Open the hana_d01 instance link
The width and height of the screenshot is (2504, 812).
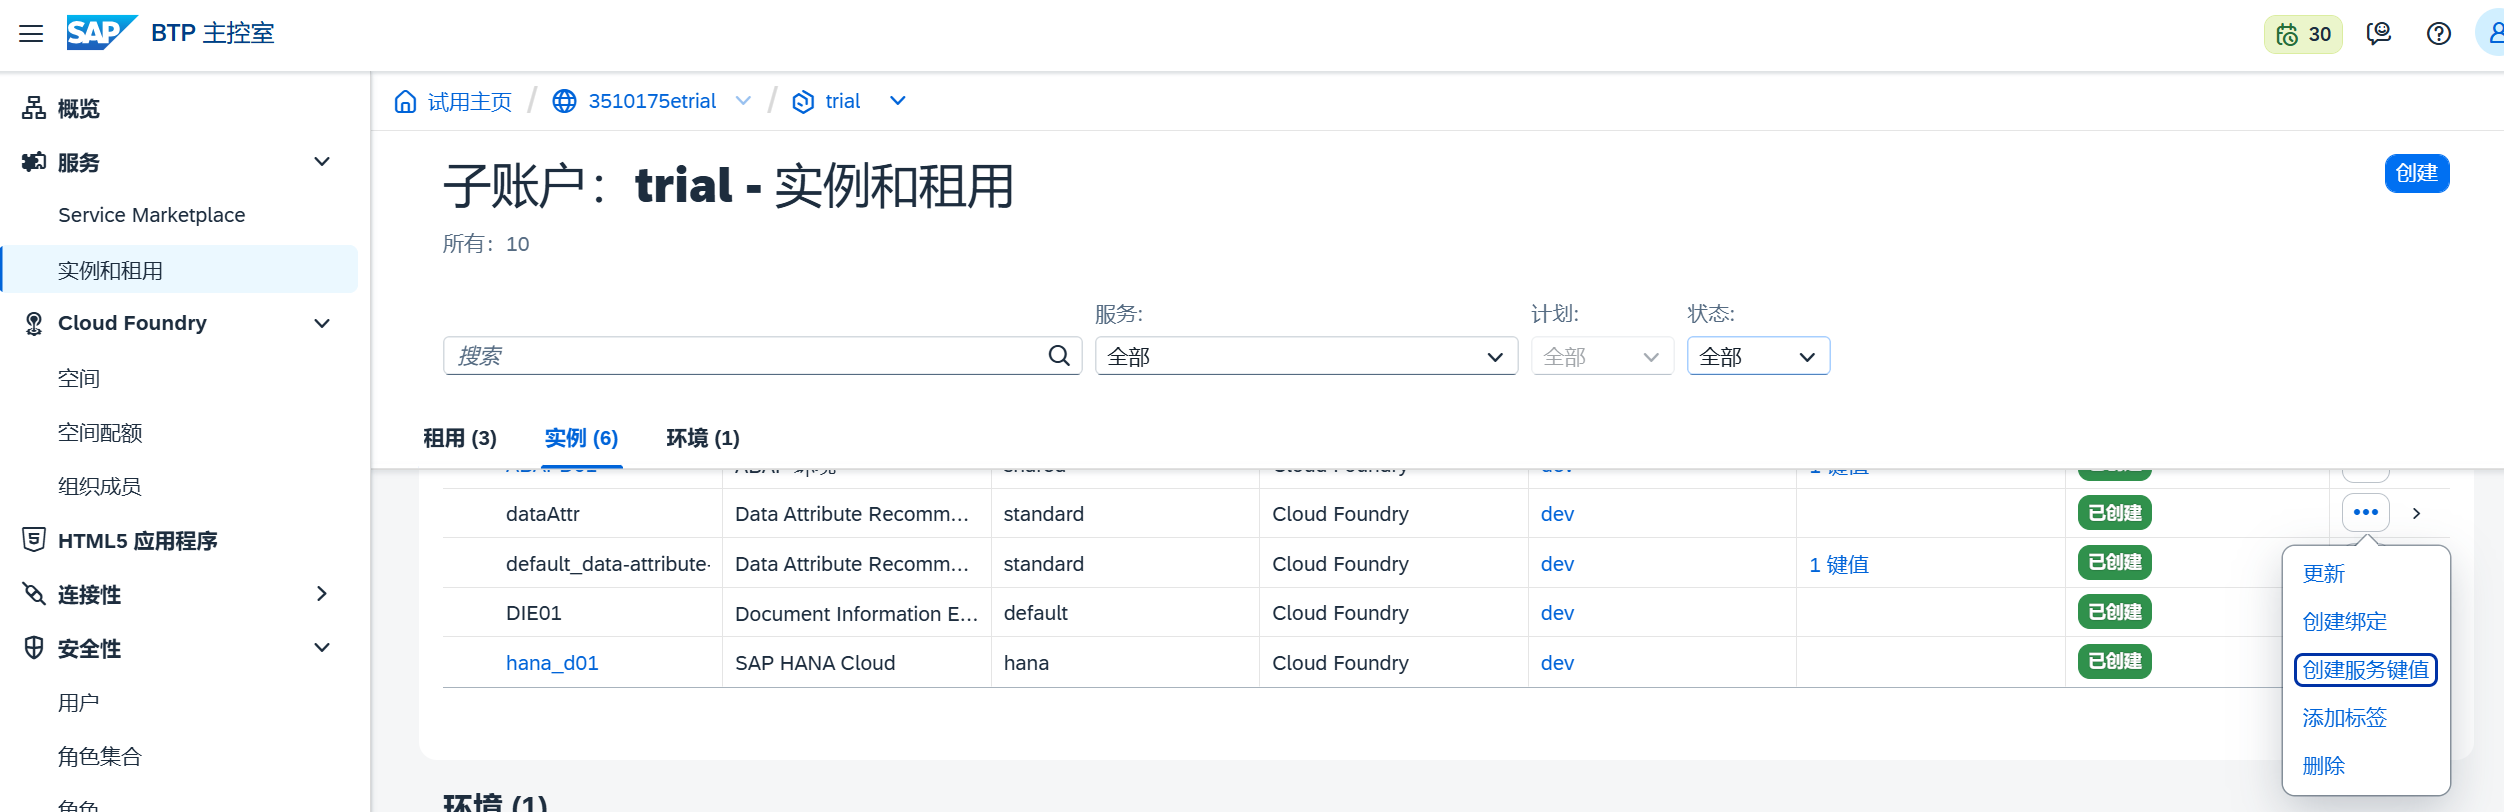[x=552, y=663]
